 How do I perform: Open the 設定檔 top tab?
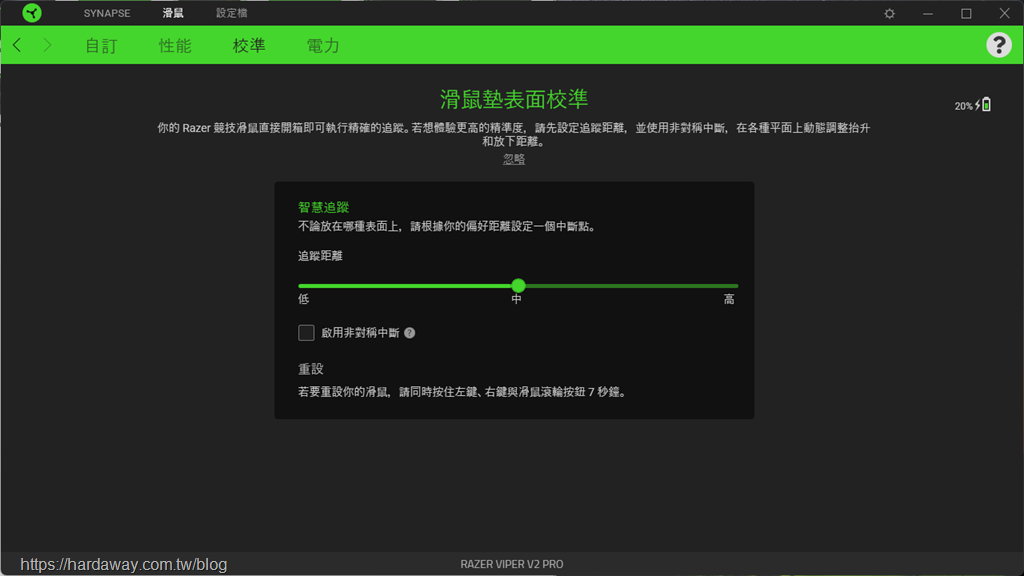pyautogui.click(x=232, y=13)
